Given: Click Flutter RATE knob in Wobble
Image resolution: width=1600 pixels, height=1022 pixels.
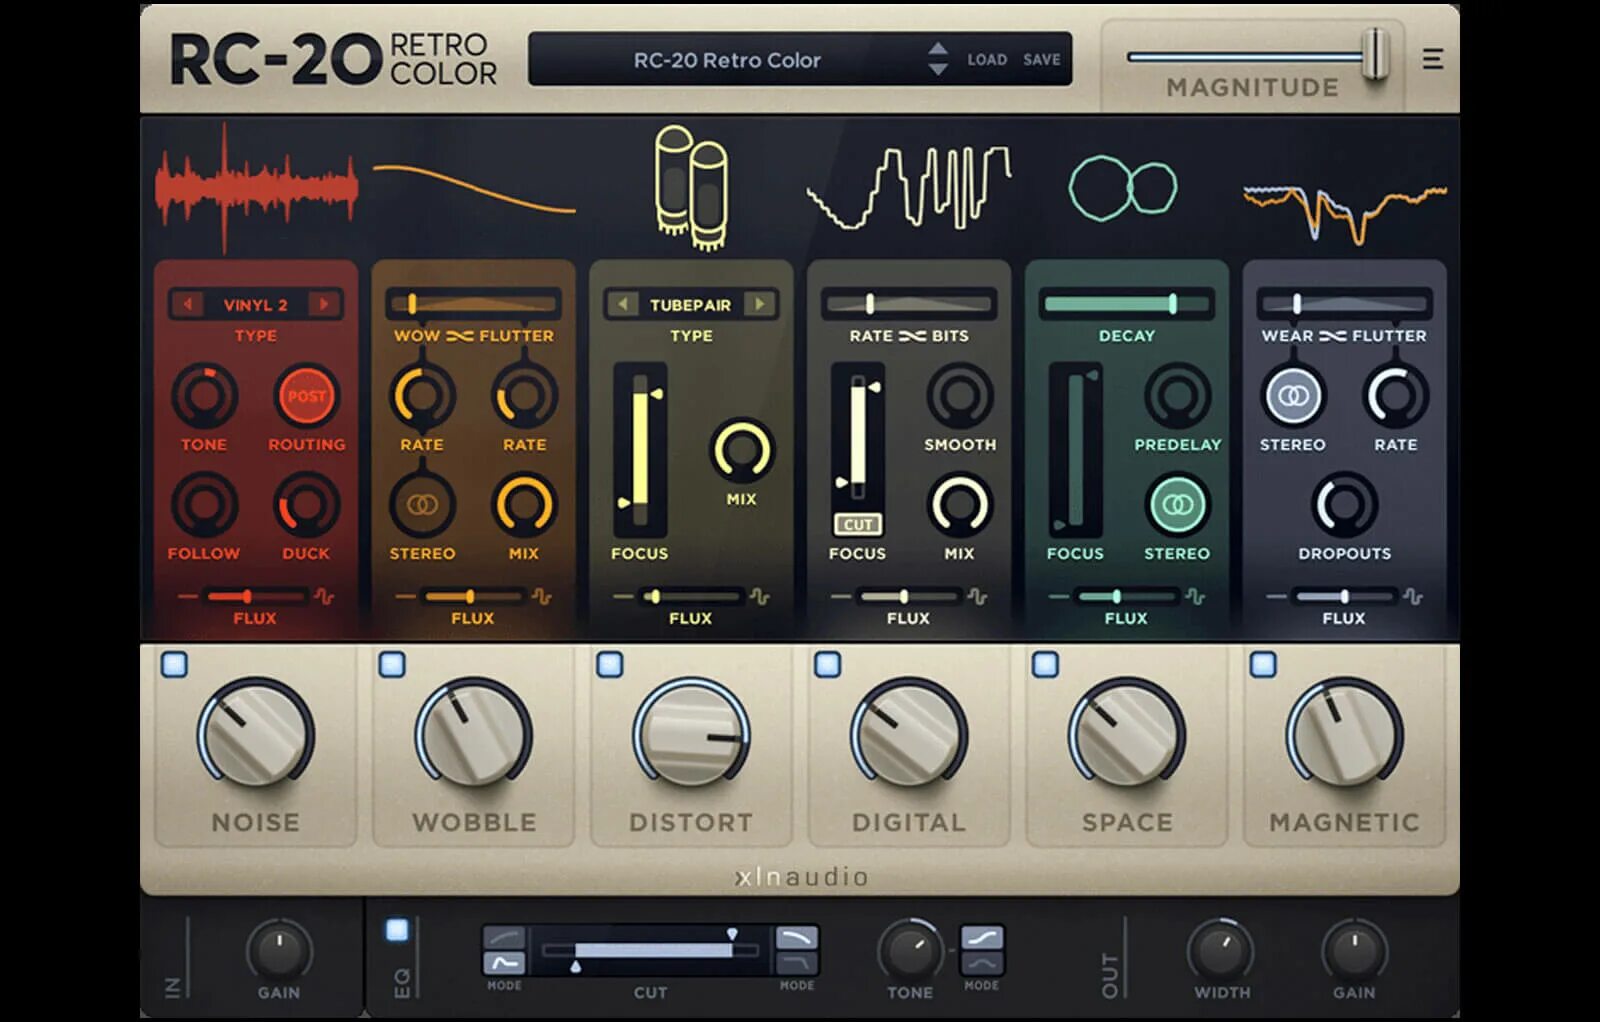Looking at the screenshot, I should point(524,396).
